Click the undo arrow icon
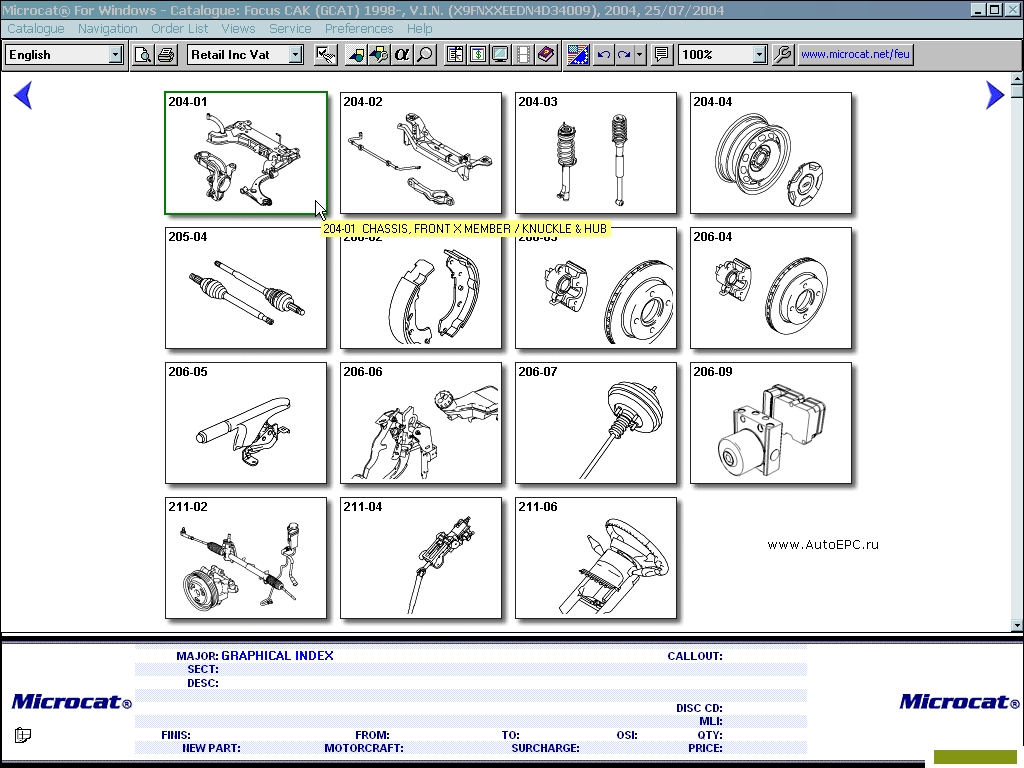Viewport: 1024px width, 768px height. click(x=603, y=55)
